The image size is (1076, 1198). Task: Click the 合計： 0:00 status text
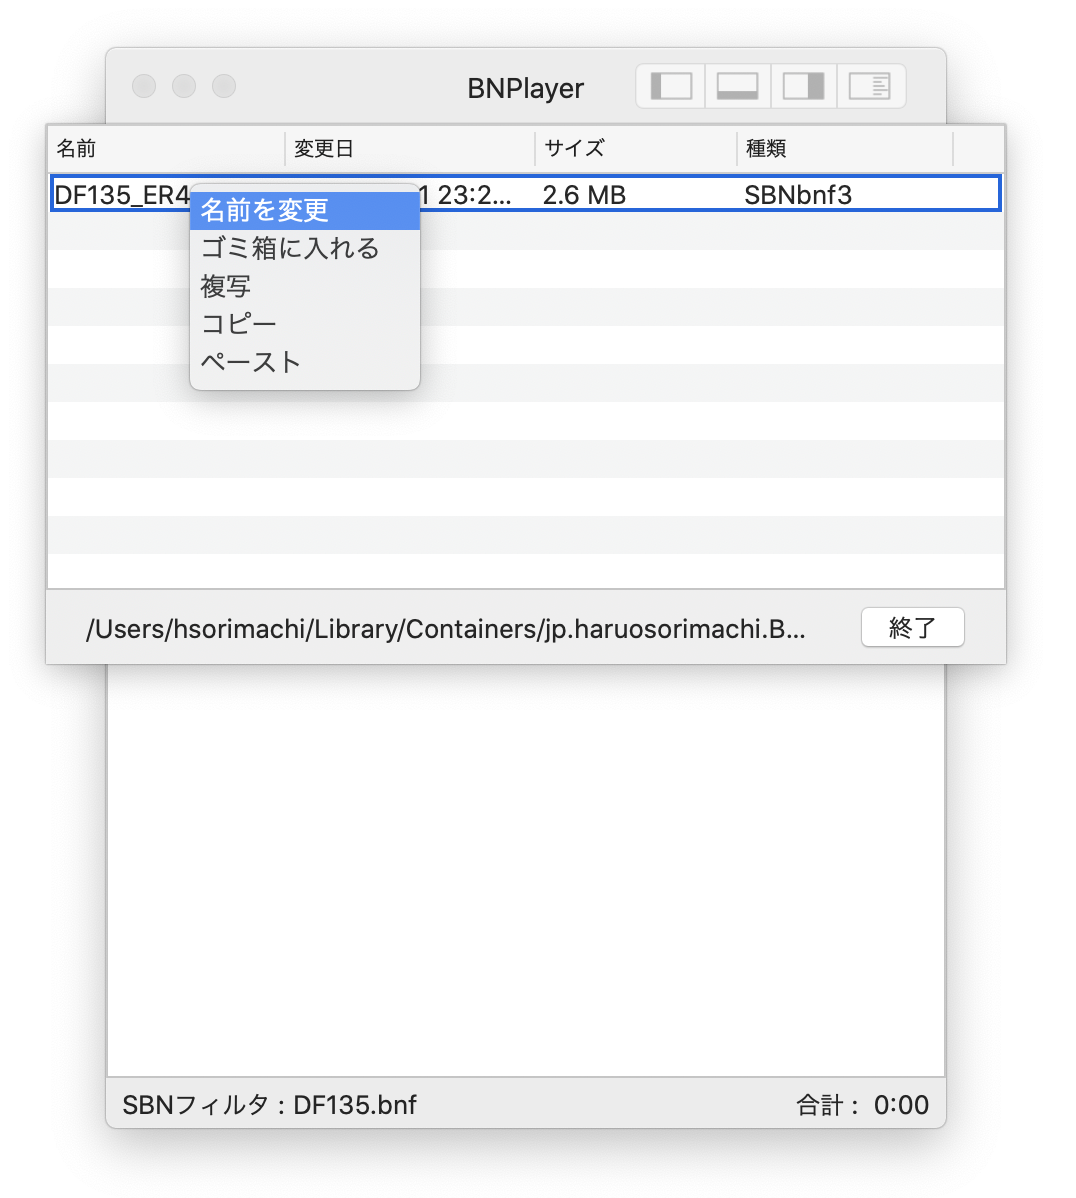[862, 1105]
